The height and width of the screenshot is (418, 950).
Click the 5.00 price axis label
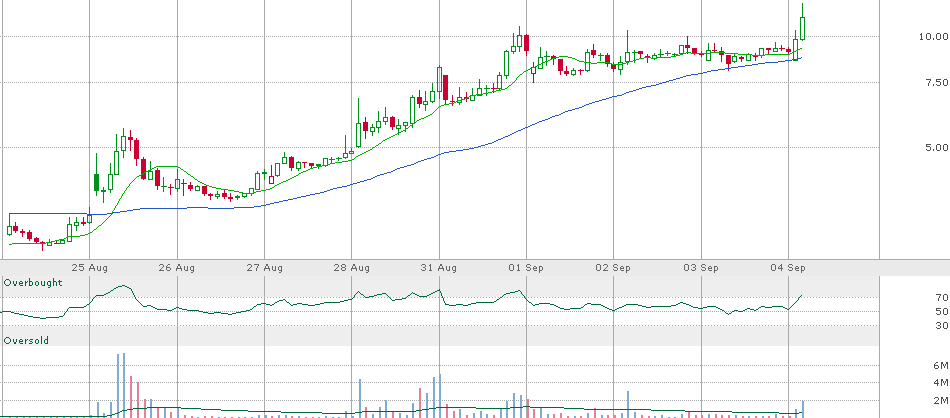point(935,147)
